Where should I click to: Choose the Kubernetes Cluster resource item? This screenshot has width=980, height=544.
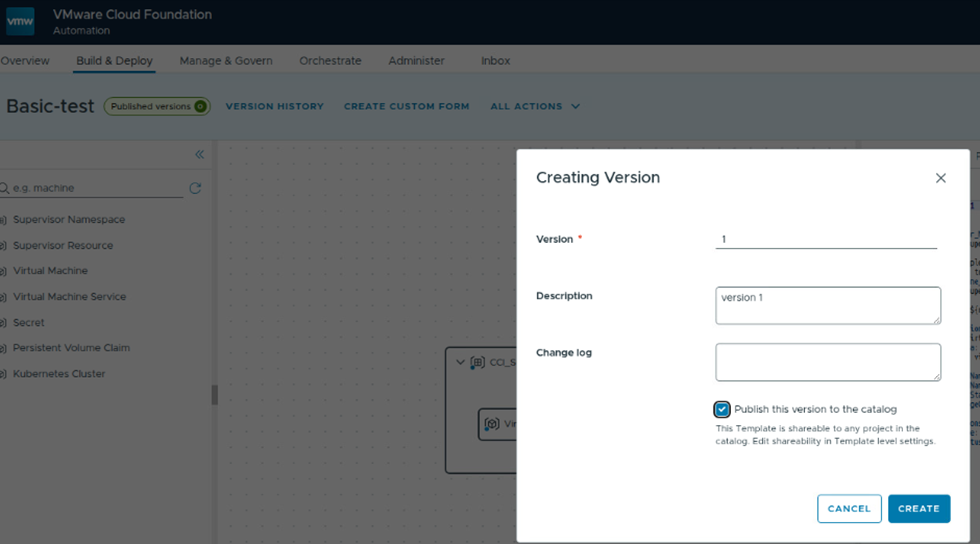pos(58,374)
